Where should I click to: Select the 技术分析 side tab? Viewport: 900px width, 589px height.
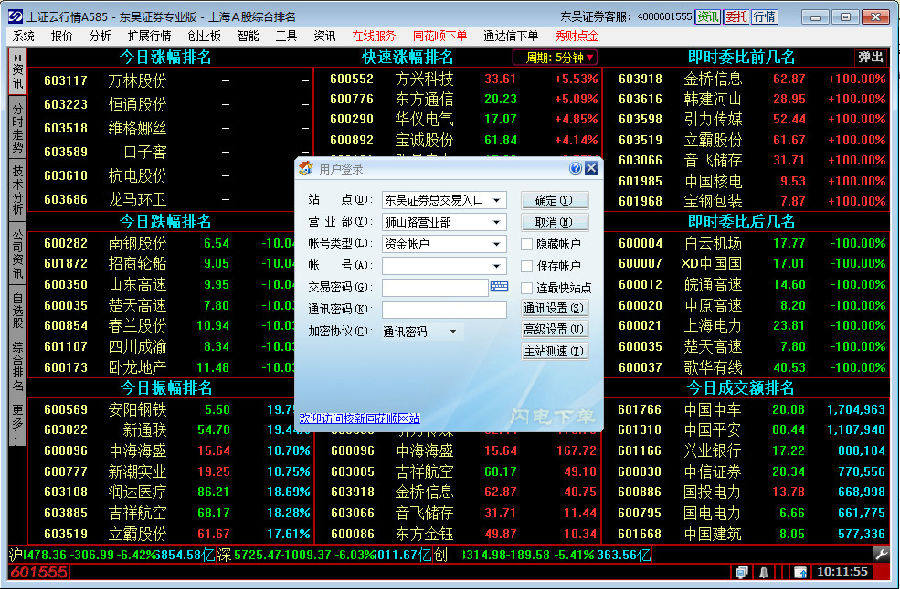click(17, 190)
